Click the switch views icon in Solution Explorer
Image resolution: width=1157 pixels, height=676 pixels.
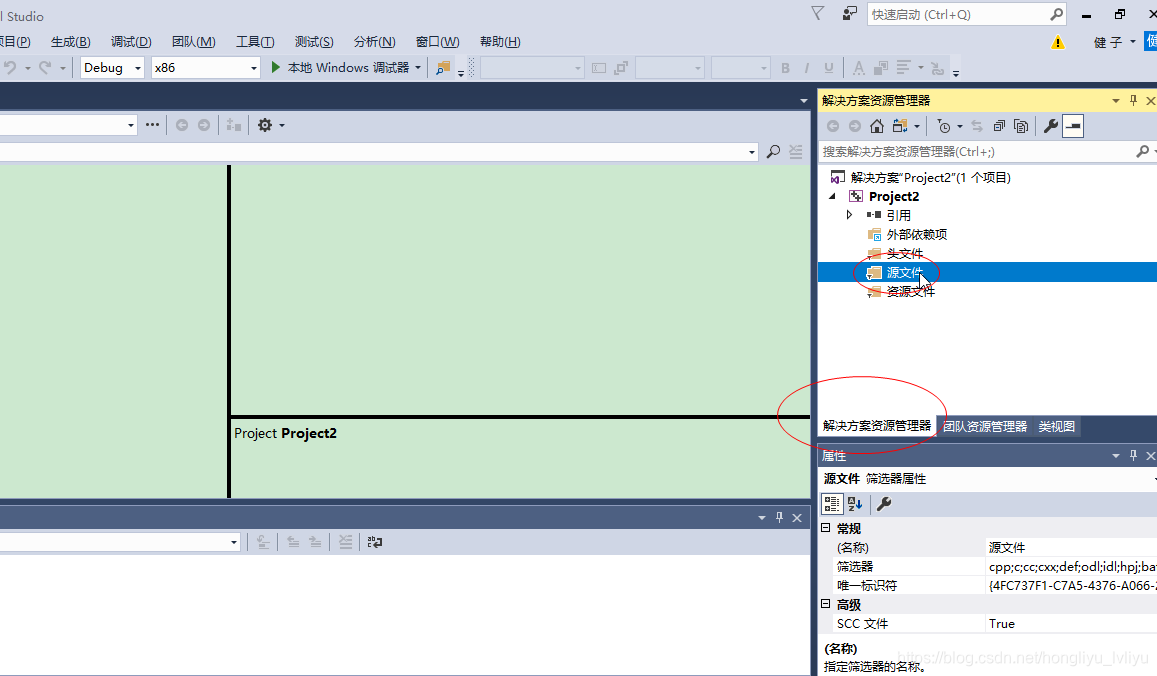click(x=899, y=126)
